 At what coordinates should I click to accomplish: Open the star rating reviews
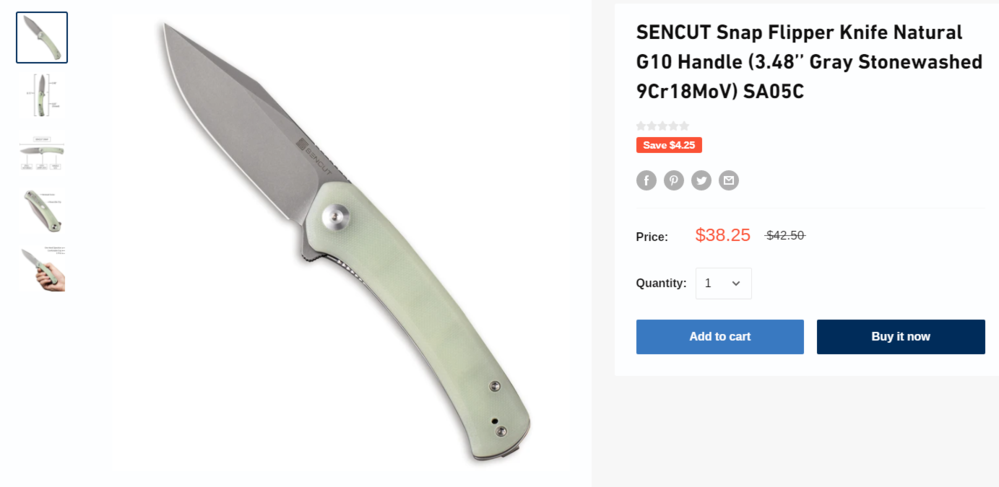click(663, 126)
